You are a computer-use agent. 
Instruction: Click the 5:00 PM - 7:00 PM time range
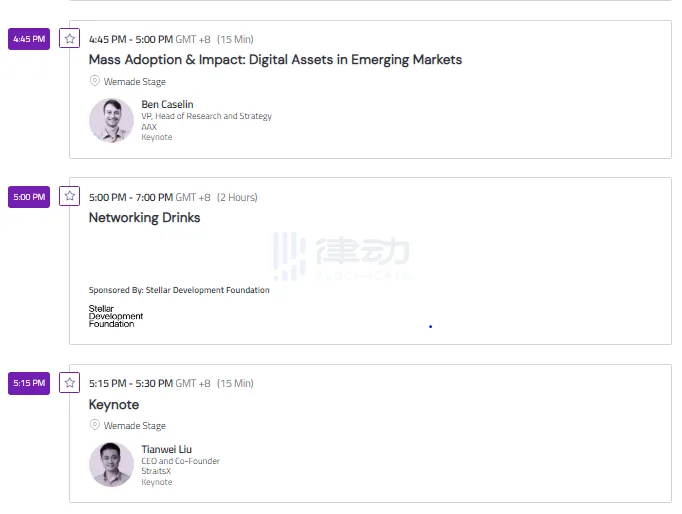[130, 197]
